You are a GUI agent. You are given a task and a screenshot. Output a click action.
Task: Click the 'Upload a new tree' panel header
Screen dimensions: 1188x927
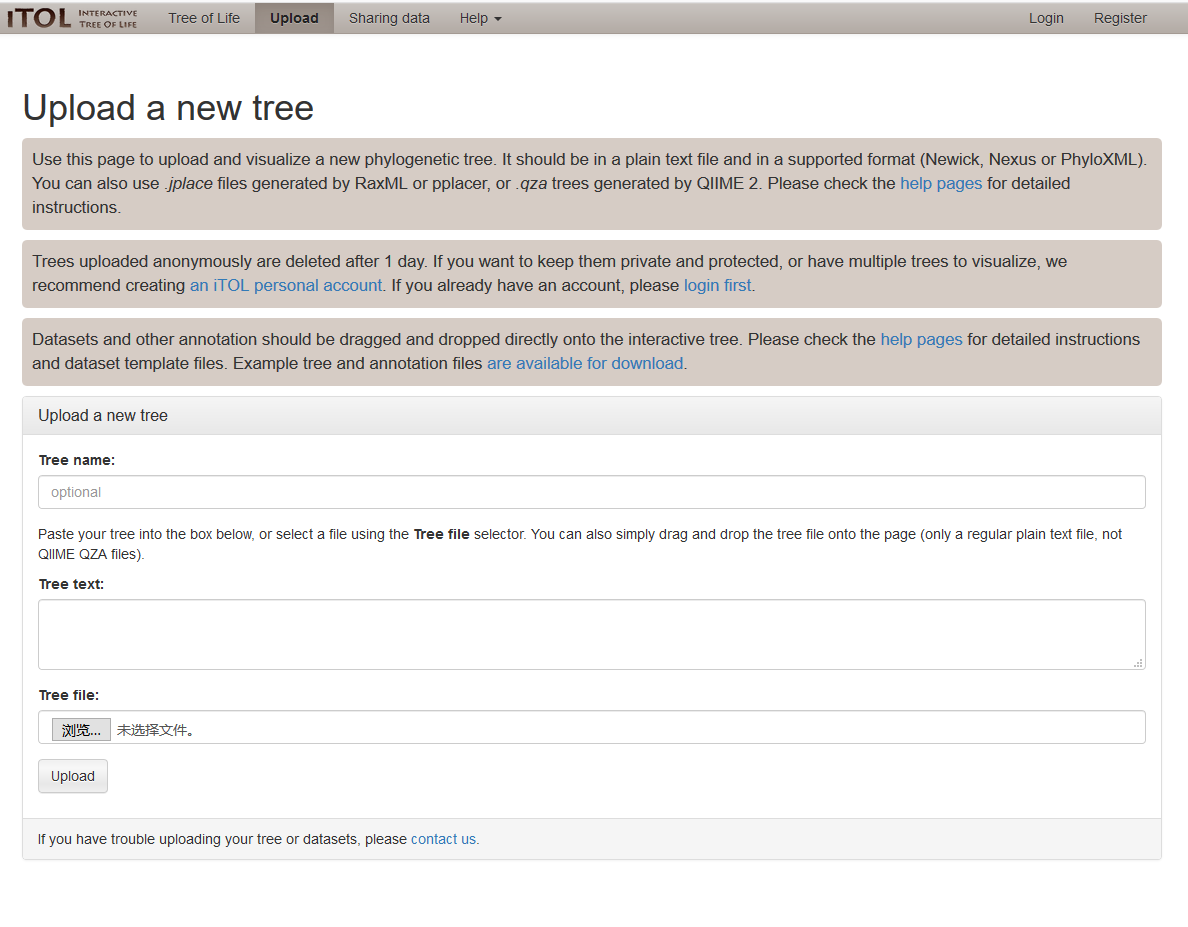pos(103,416)
